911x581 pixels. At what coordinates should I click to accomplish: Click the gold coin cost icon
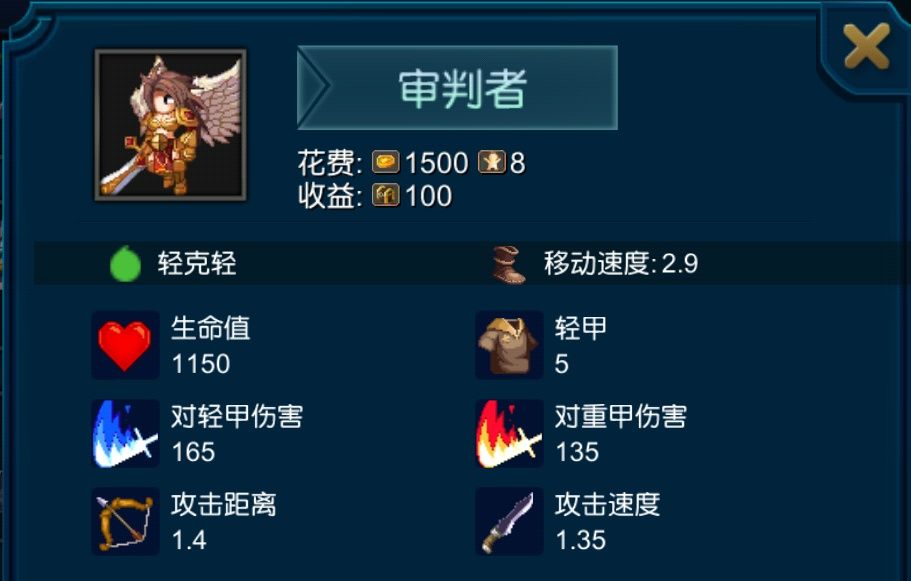click(x=386, y=162)
